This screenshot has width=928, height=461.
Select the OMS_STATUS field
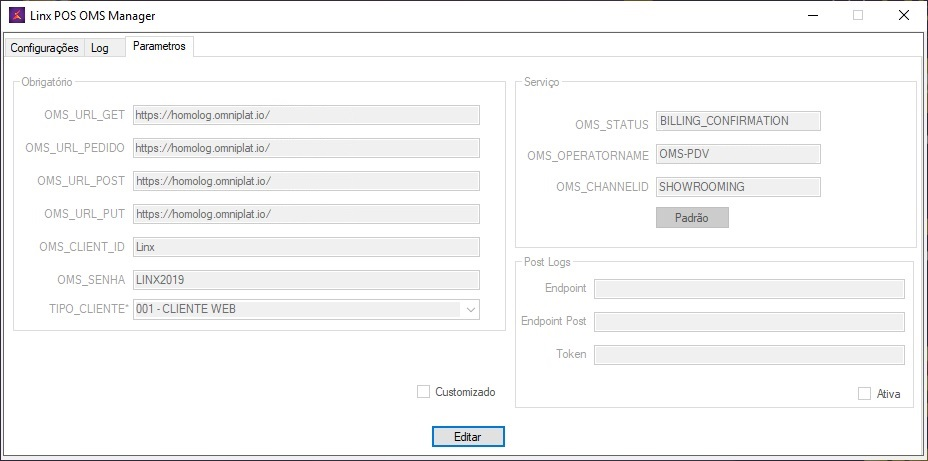[x=738, y=121]
